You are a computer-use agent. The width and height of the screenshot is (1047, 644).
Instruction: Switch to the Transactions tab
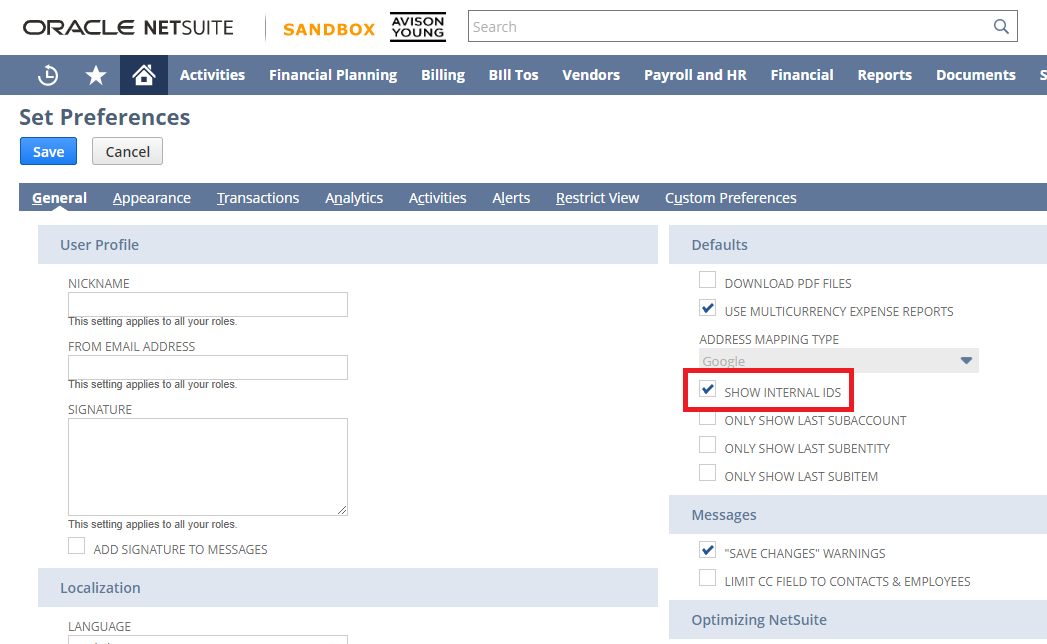click(x=258, y=198)
